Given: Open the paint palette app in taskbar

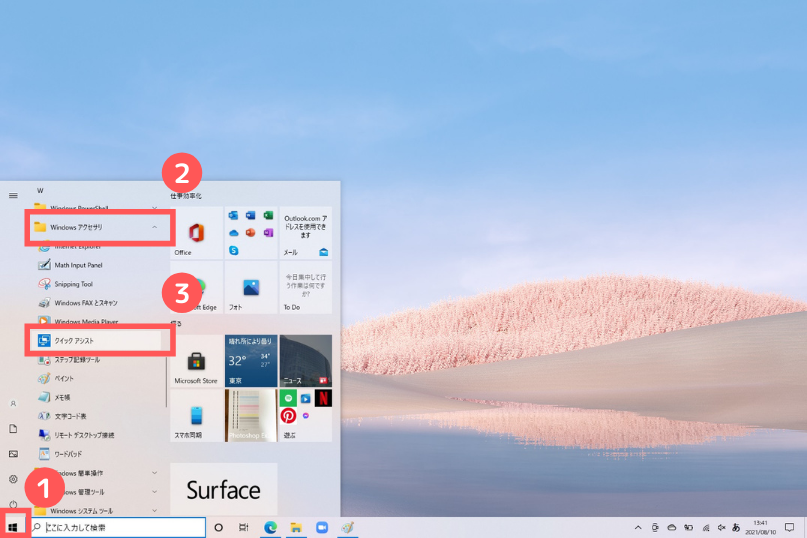Looking at the screenshot, I should point(347,527).
